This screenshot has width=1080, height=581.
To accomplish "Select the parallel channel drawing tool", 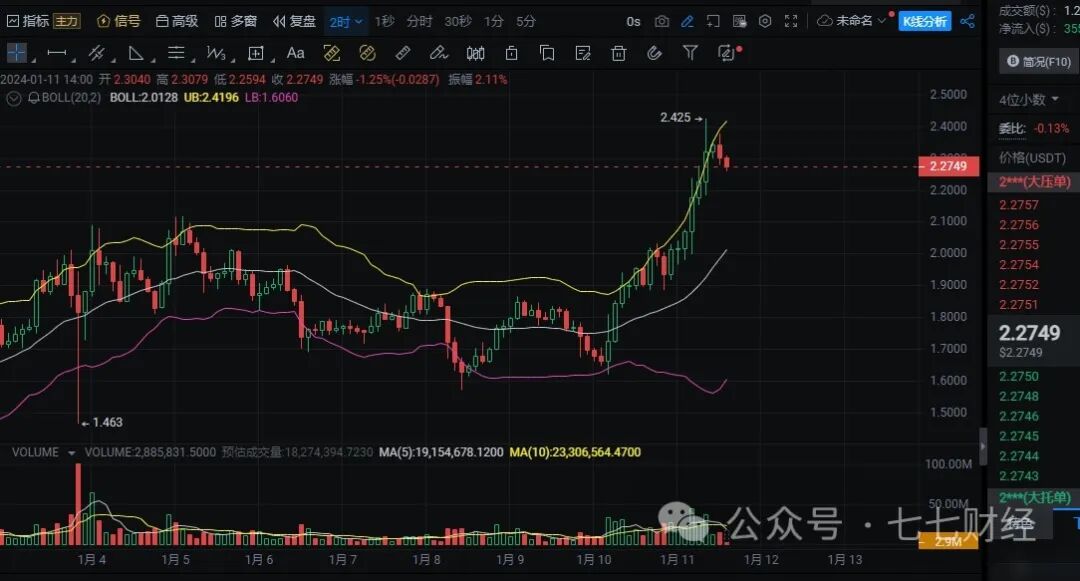I will click(96, 53).
